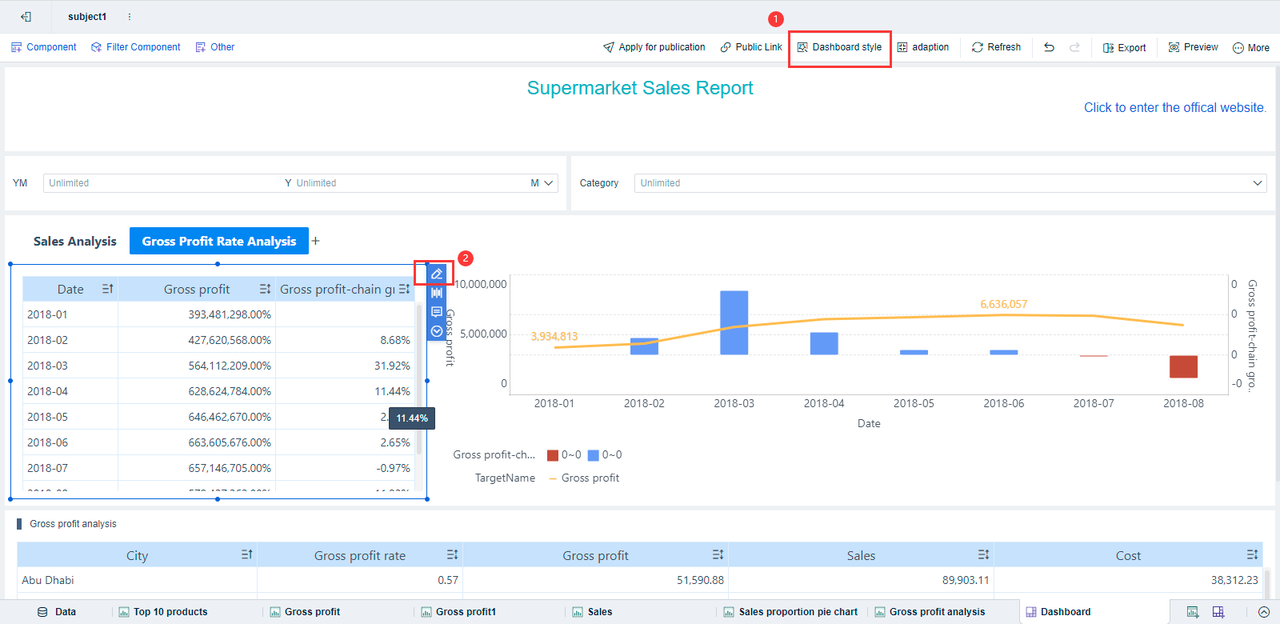Click the undo arrow in toolbar

1049,47
